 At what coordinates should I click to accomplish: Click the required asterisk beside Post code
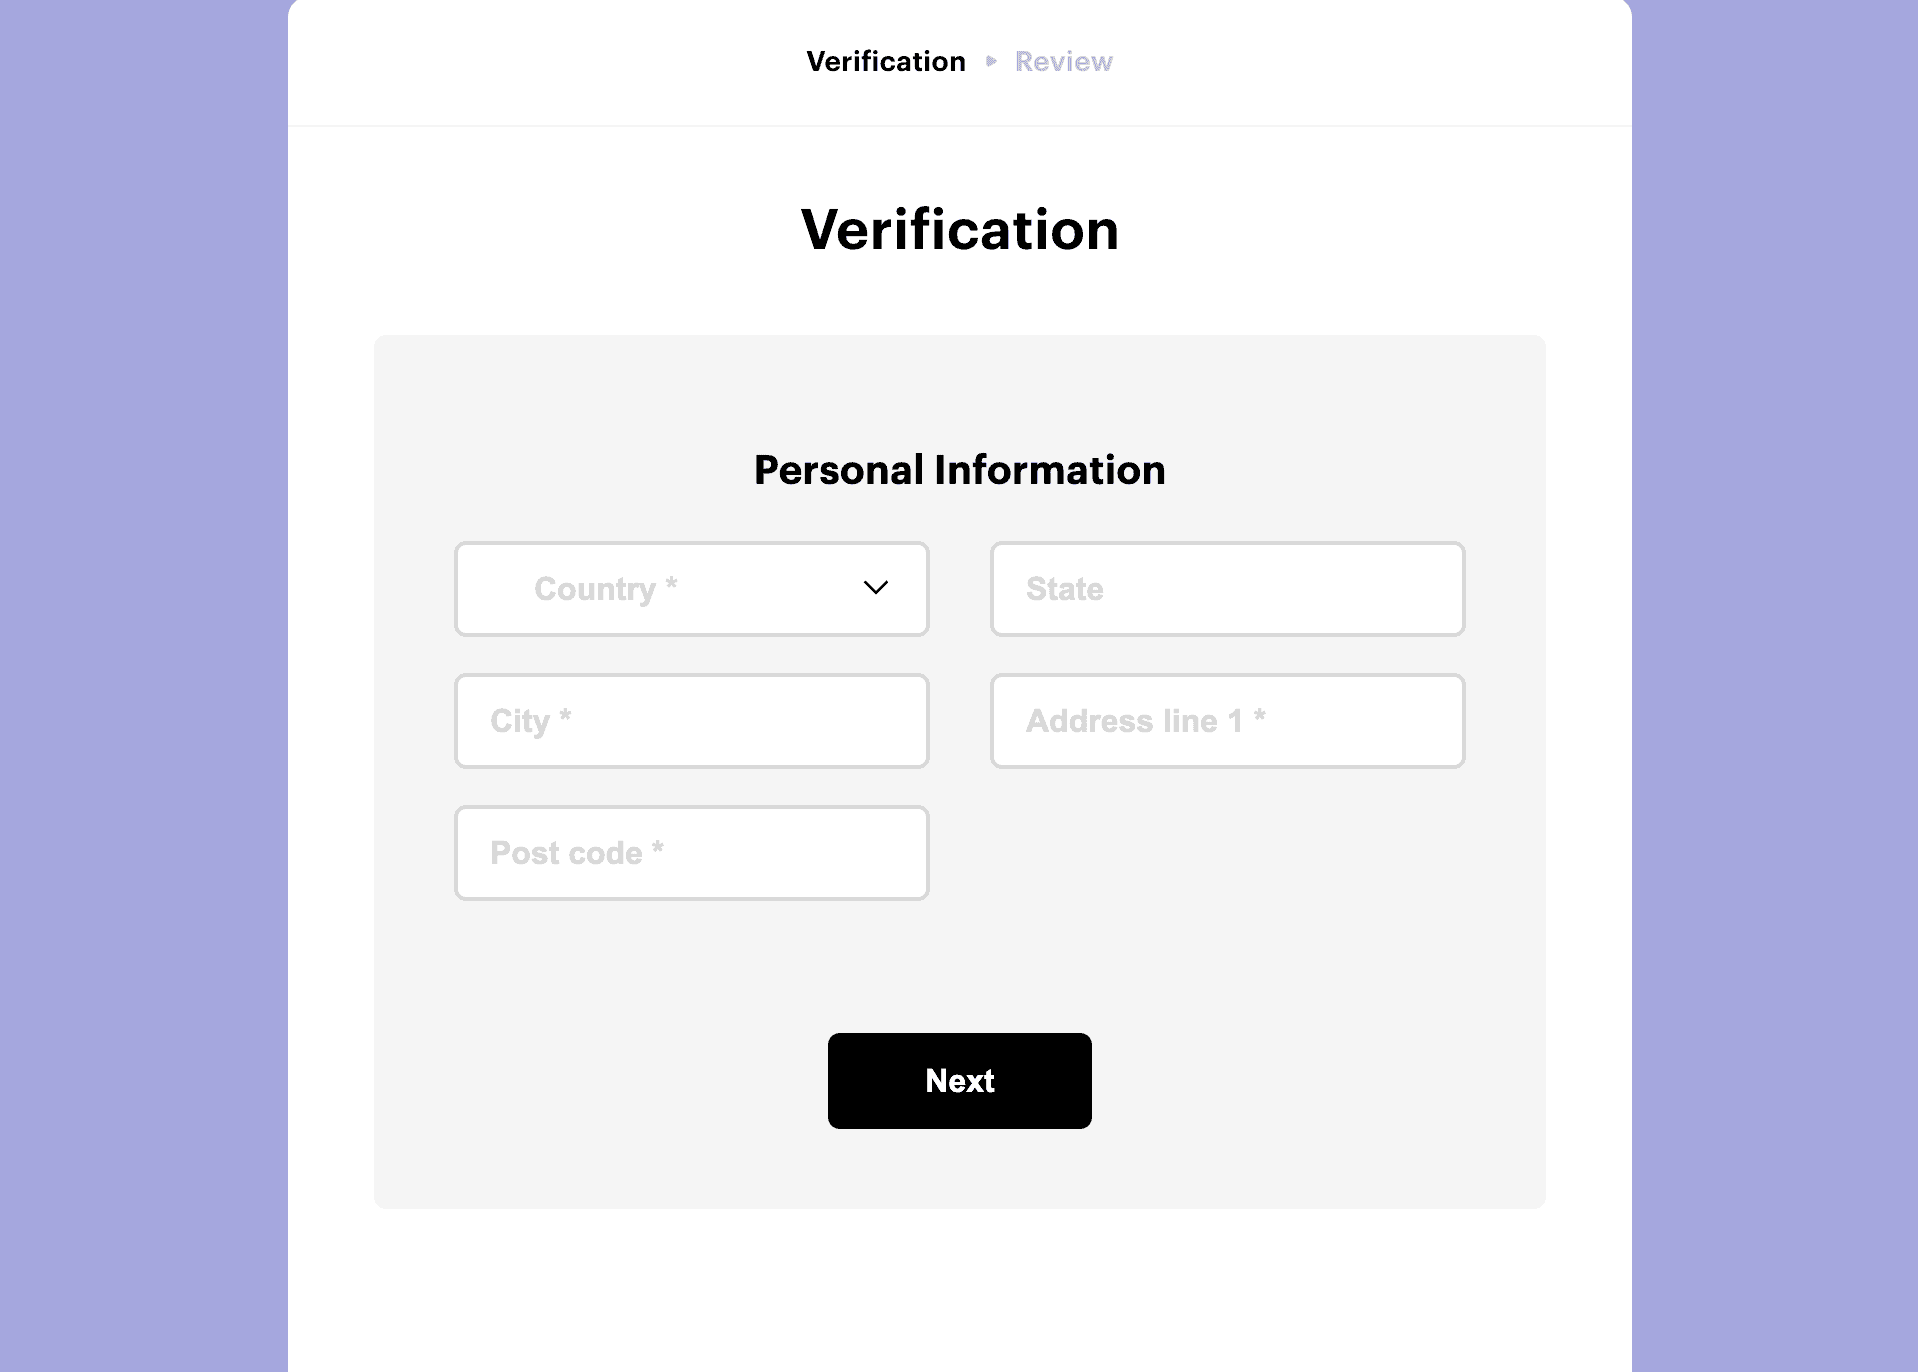coord(658,847)
